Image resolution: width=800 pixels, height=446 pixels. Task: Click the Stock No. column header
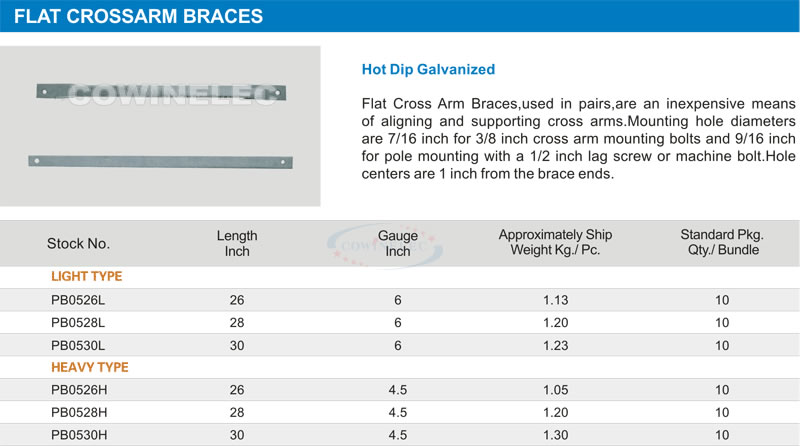[x=78, y=244]
